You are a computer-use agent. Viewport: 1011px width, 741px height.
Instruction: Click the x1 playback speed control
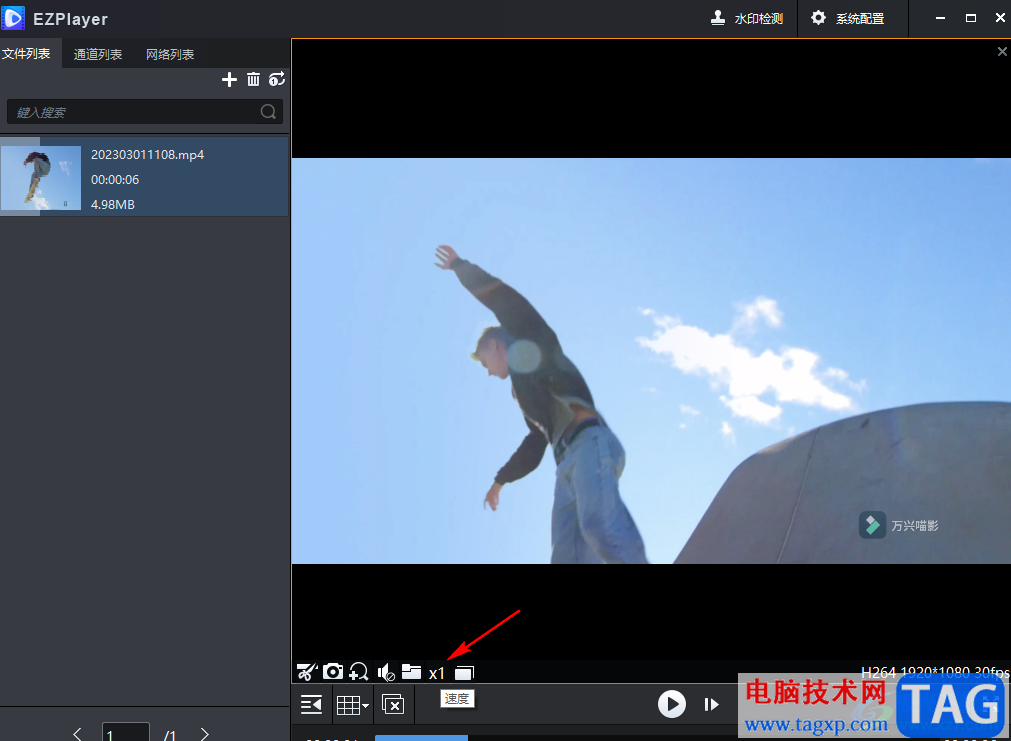click(437, 673)
